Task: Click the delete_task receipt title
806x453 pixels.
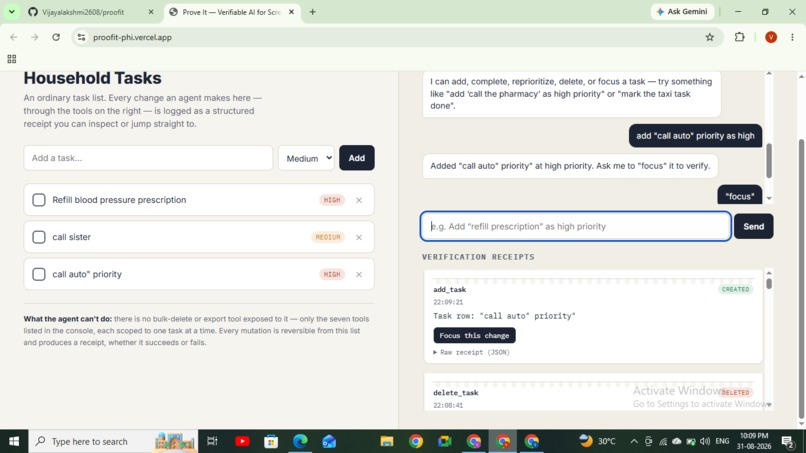Action: point(455,393)
